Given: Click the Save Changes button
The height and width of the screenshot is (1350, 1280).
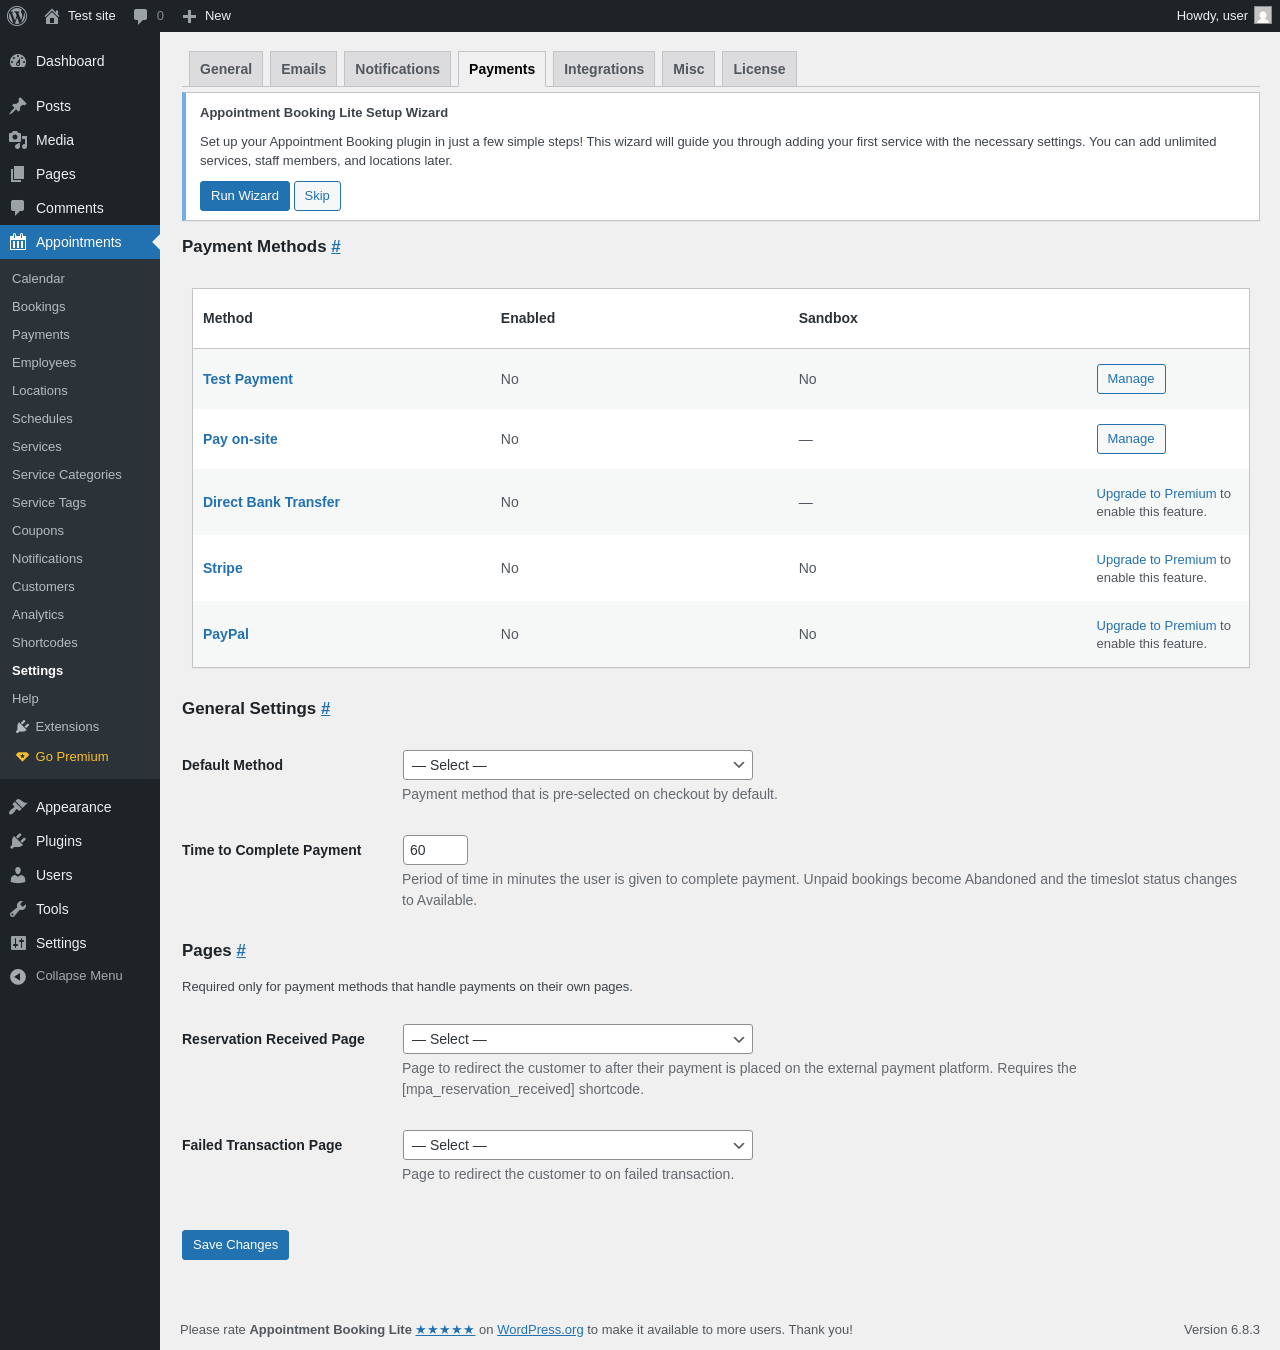Looking at the screenshot, I should click(235, 1245).
